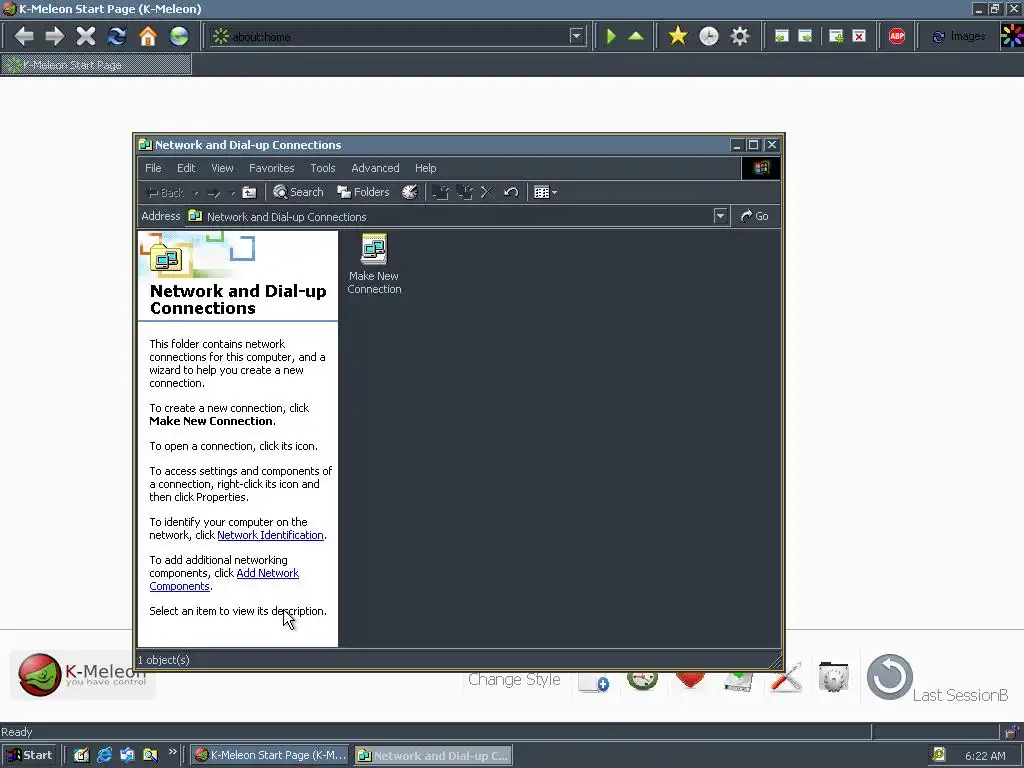Open bookmarks with the yellow star icon
The image size is (1024, 768).
[678, 36]
